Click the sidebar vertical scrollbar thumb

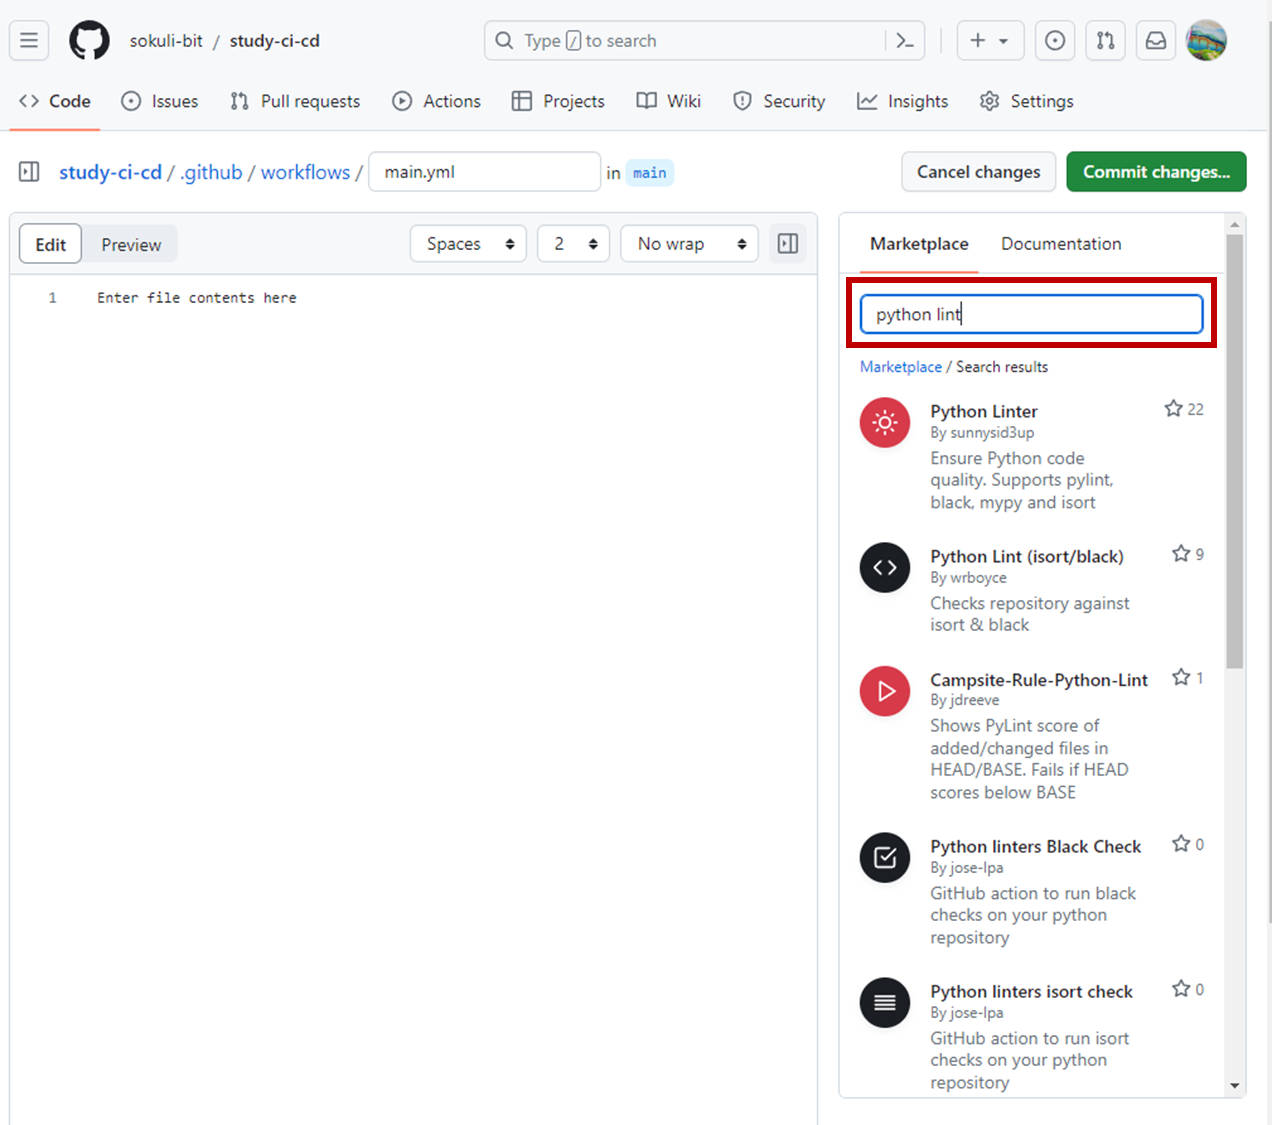(1235, 450)
